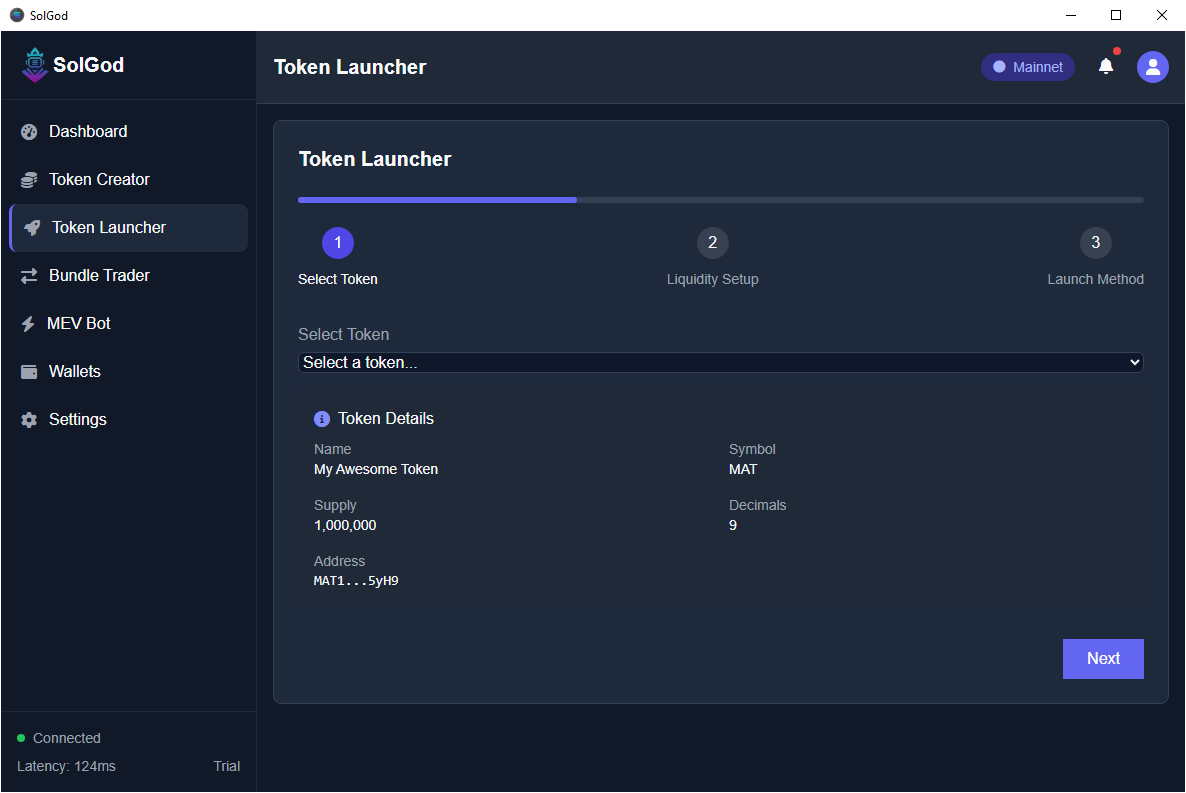
Task: Open the notifications bell
Action: pos(1106,66)
